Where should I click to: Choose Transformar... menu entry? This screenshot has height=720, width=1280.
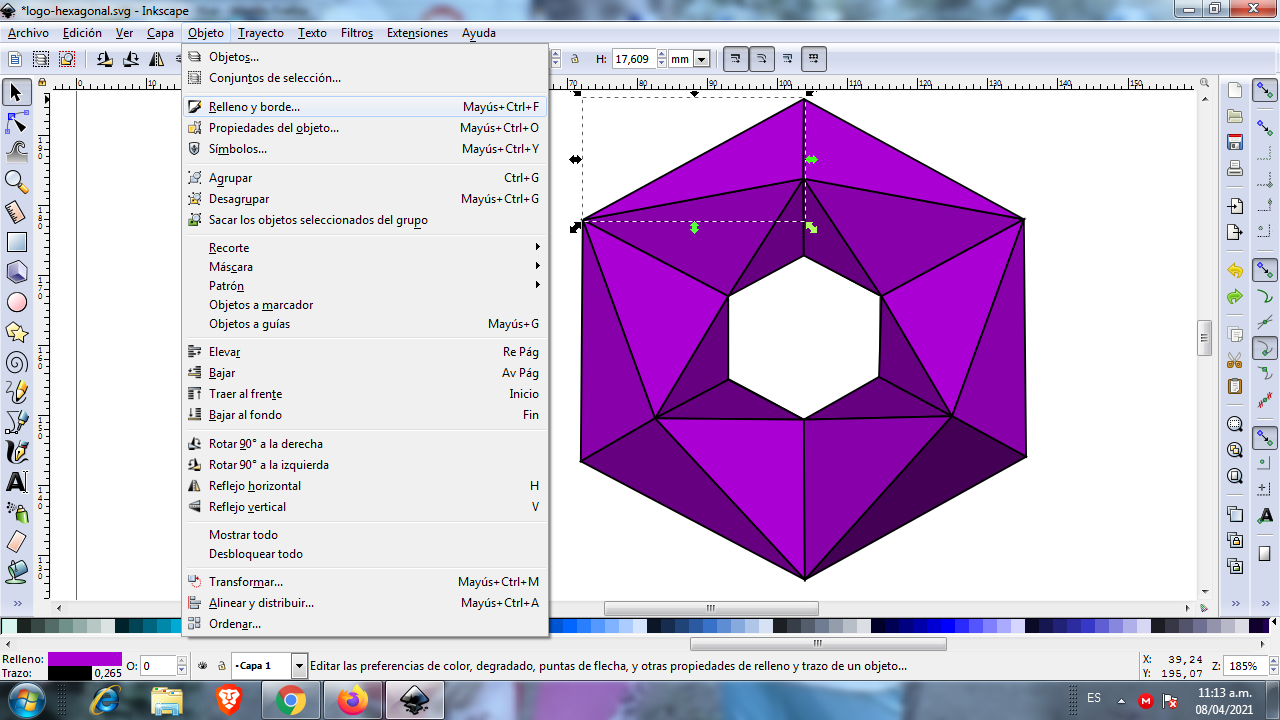[x=364, y=582]
